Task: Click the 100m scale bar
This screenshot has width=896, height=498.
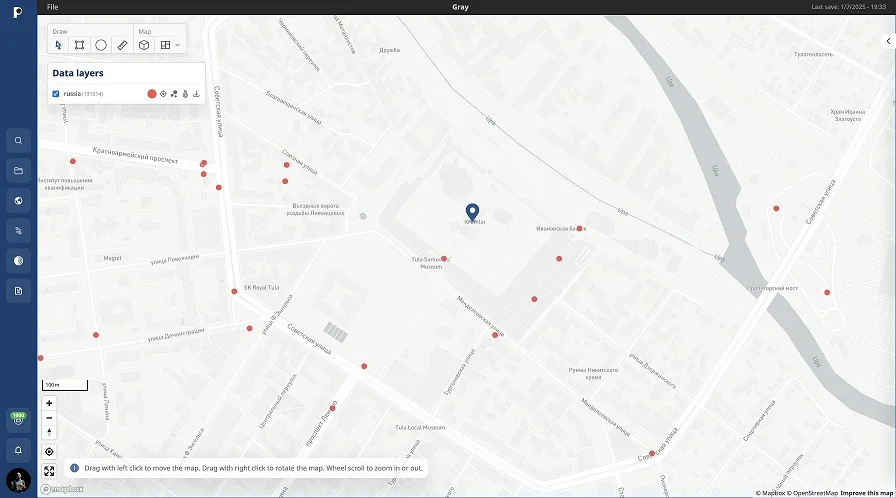Action: (x=65, y=385)
